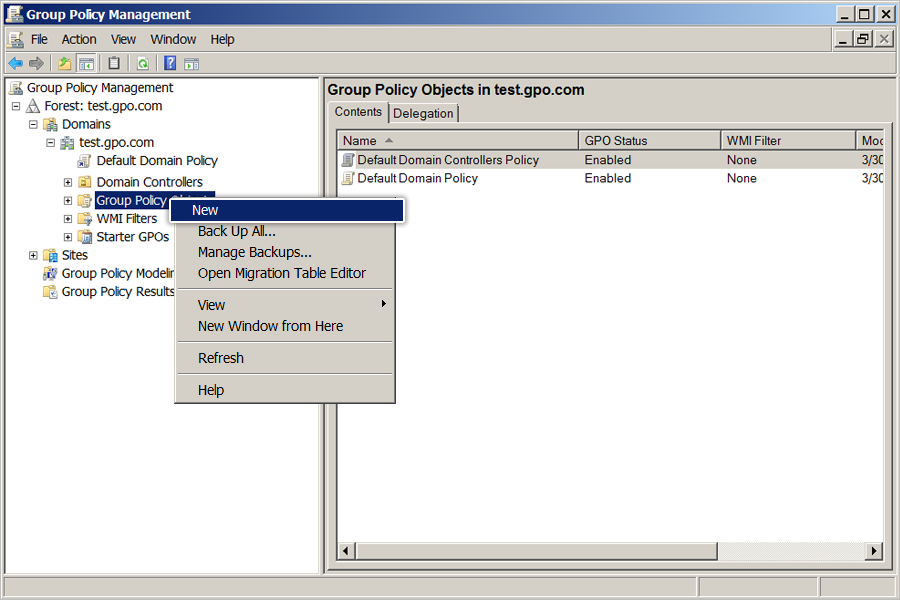Click the Domain Controllers folder icon
This screenshot has height=600, width=900.
coord(85,182)
